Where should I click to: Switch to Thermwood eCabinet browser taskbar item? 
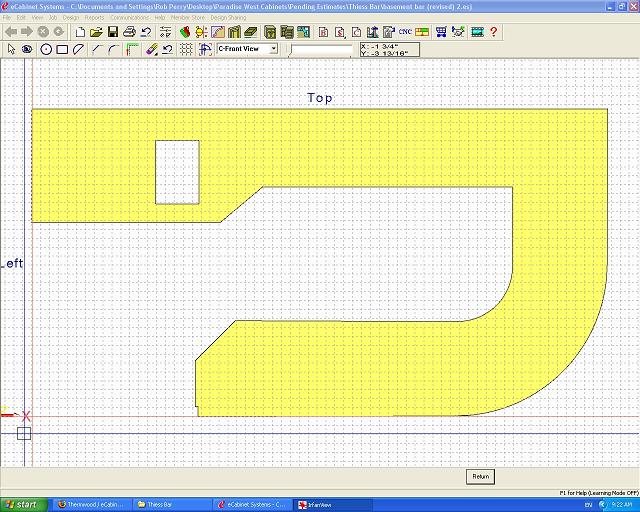tap(94, 505)
